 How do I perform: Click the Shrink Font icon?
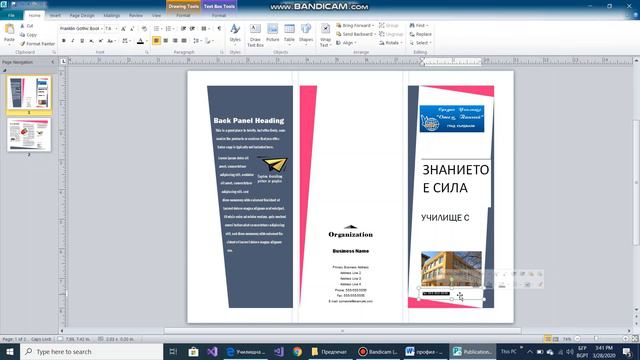132,29
